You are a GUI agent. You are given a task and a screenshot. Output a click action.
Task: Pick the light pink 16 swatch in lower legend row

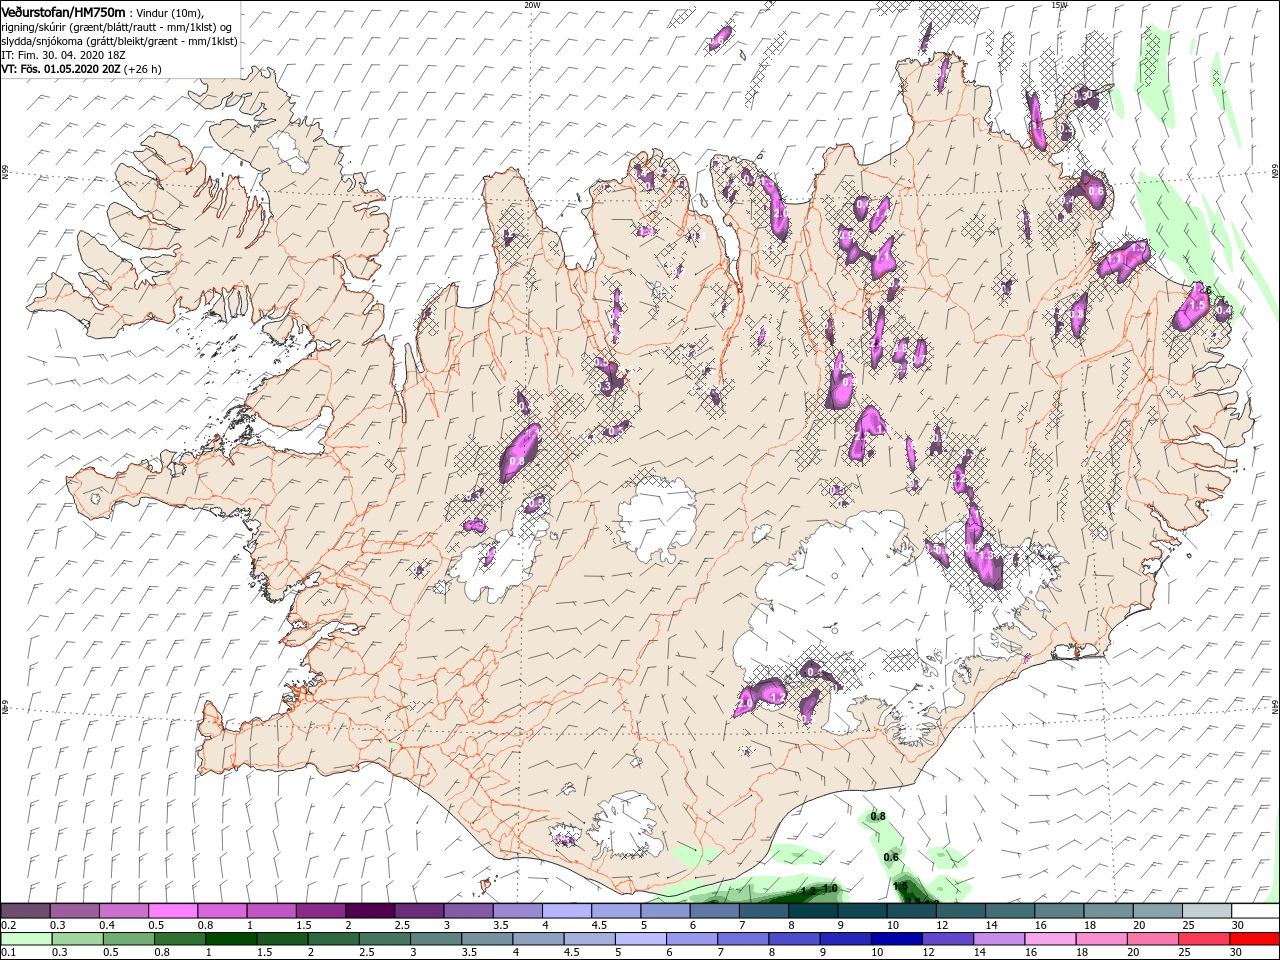tap(1050, 939)
